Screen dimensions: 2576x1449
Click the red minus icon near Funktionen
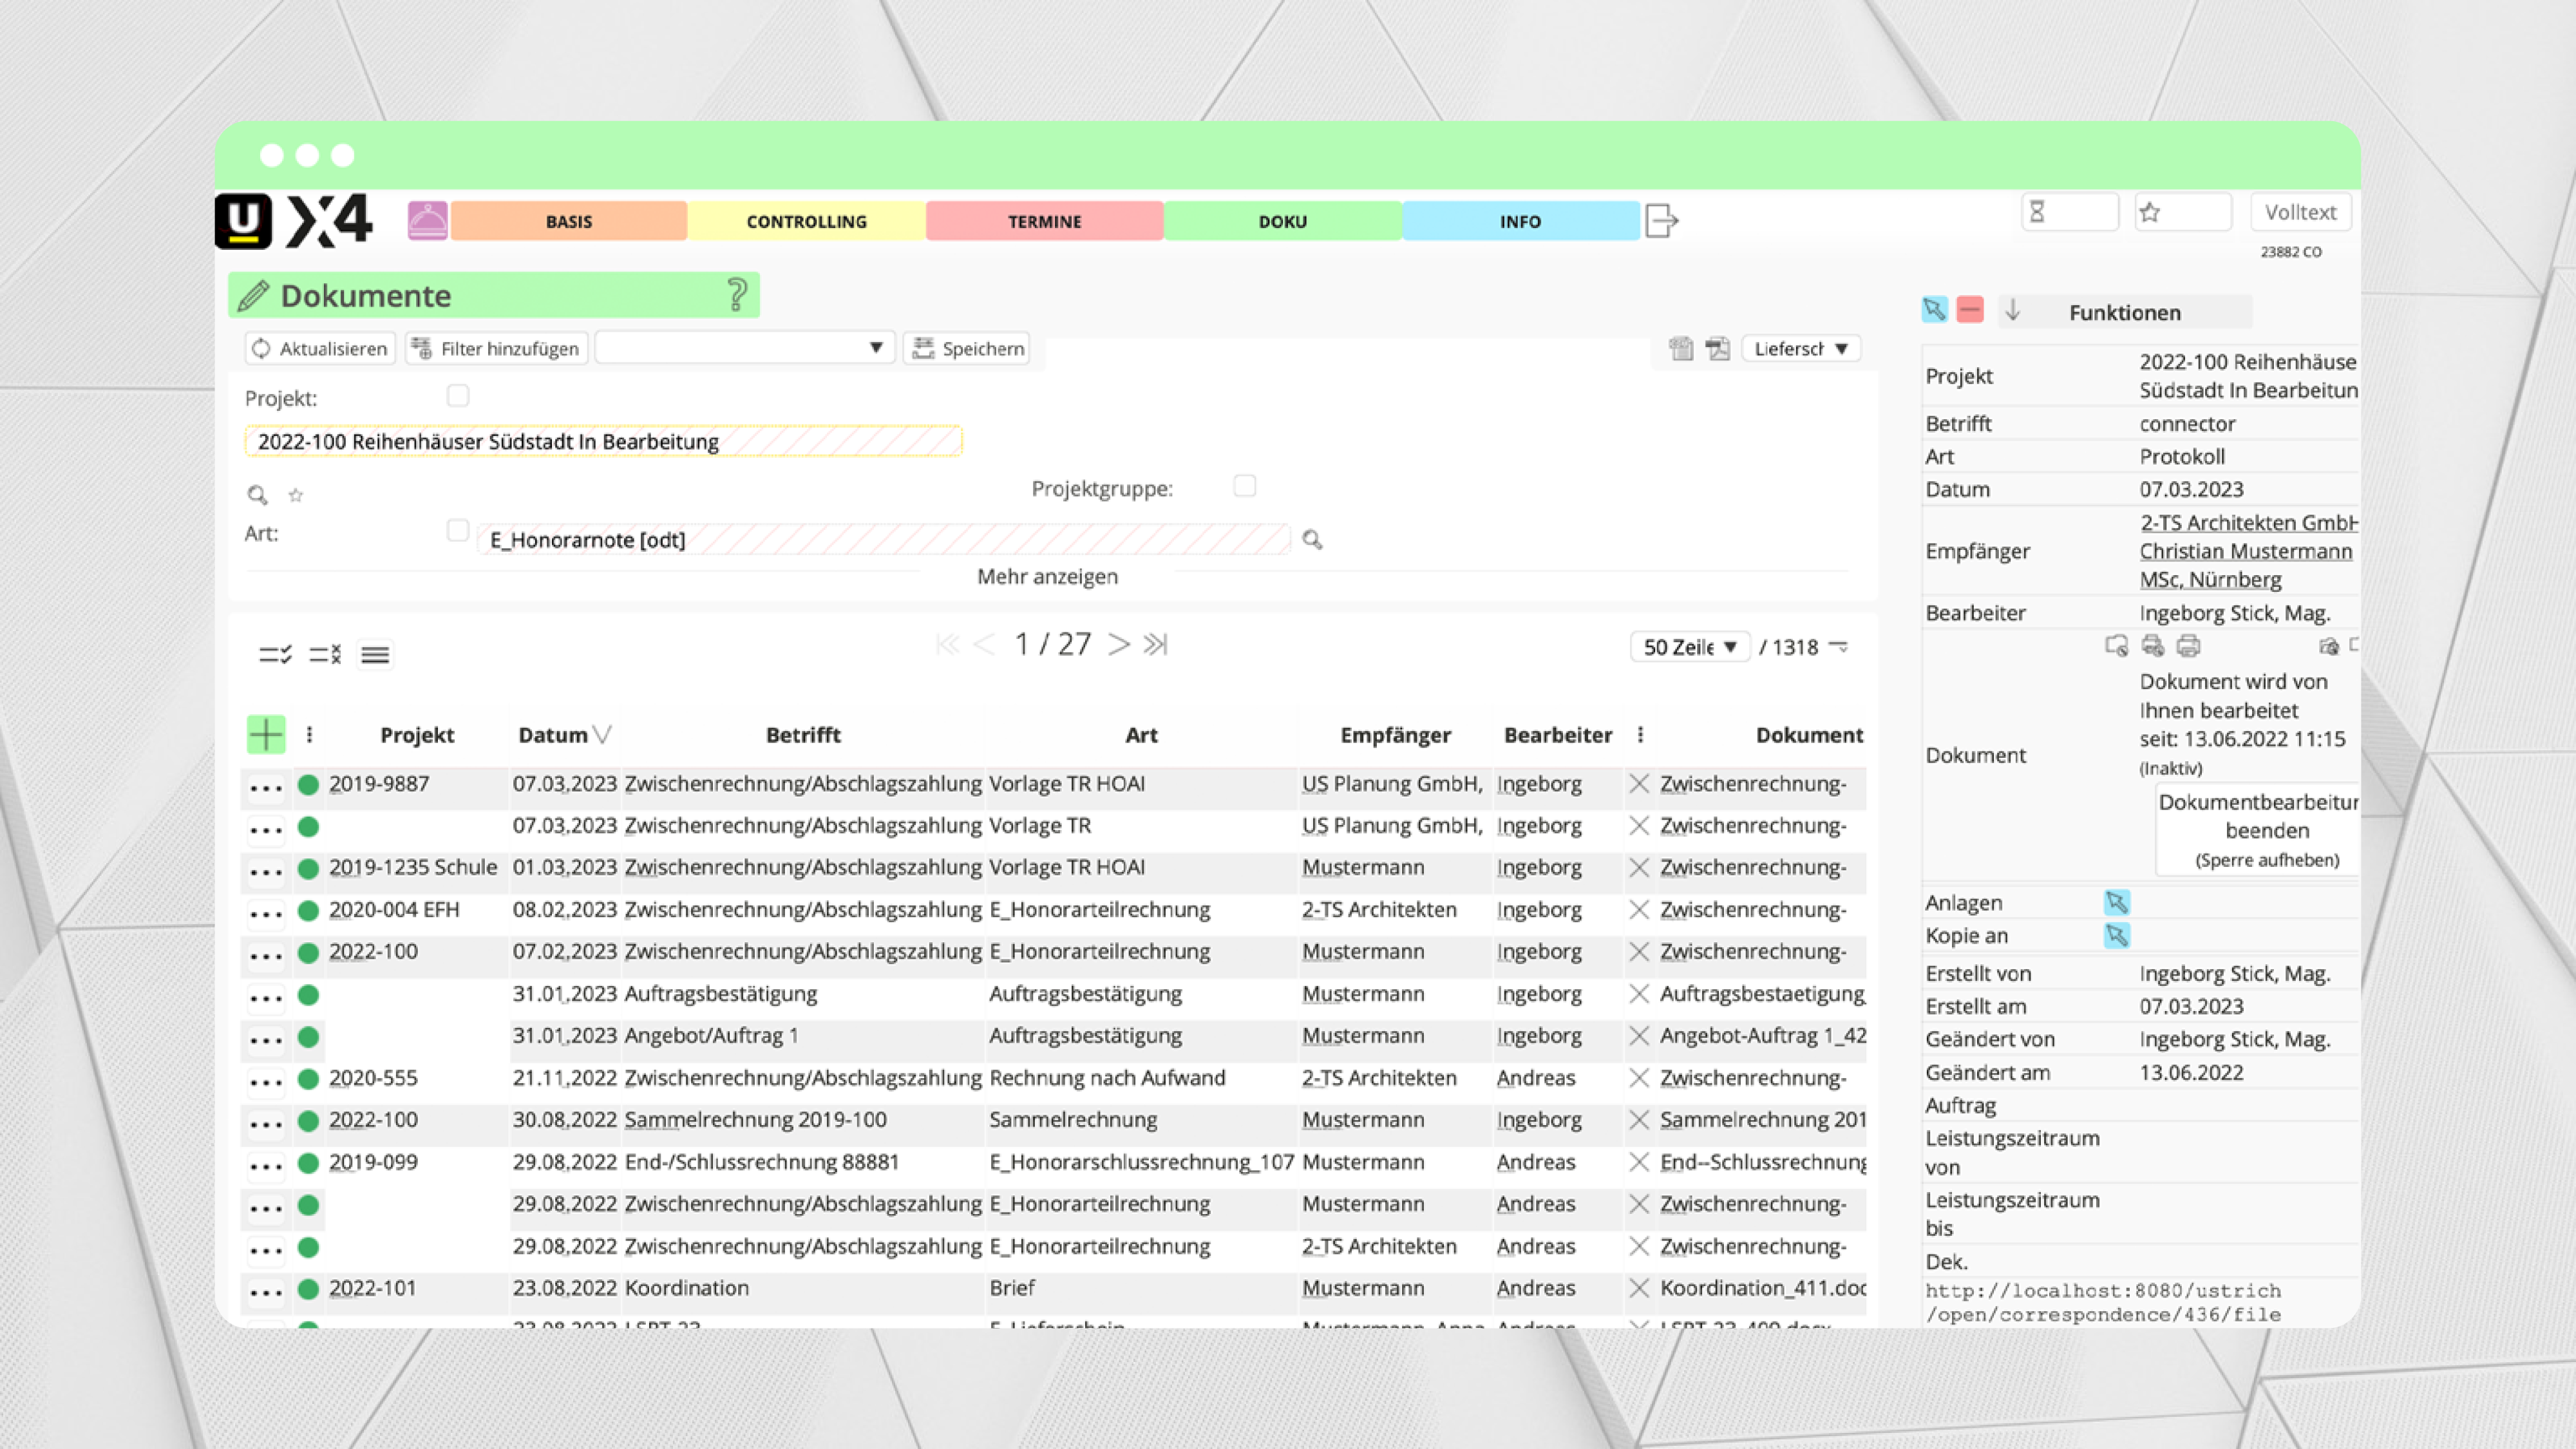click(1970, 310)
